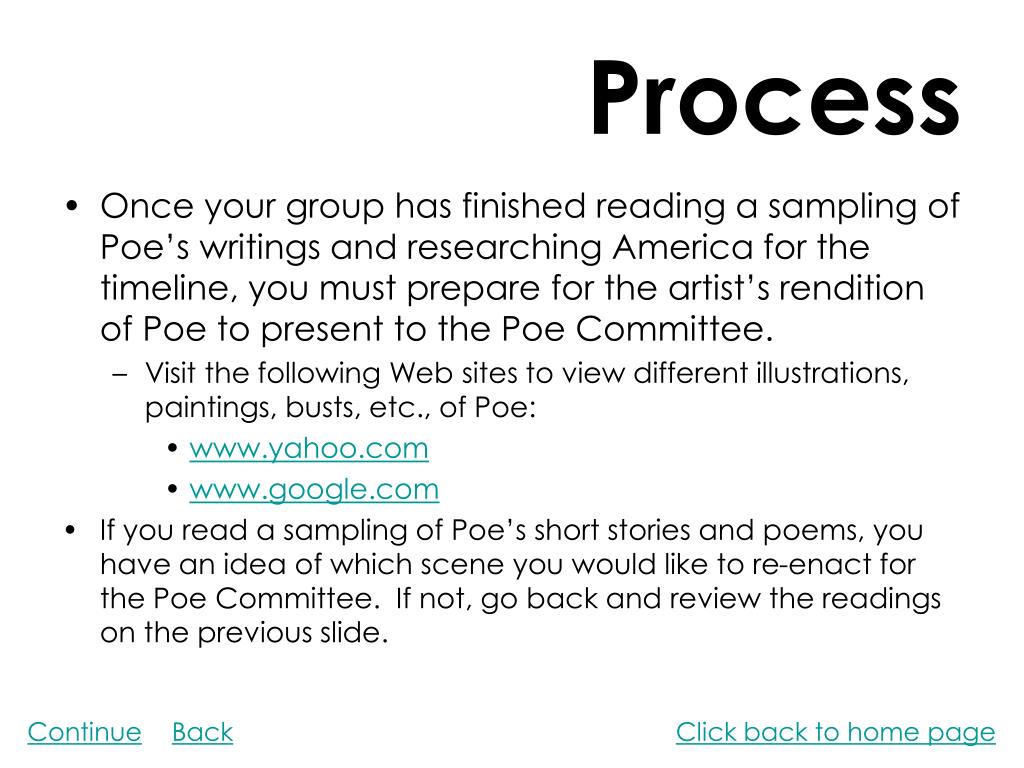Click the word 'America' in first paragraph
Viewport: 1024px width, 768px height.
tap(683, 248)
